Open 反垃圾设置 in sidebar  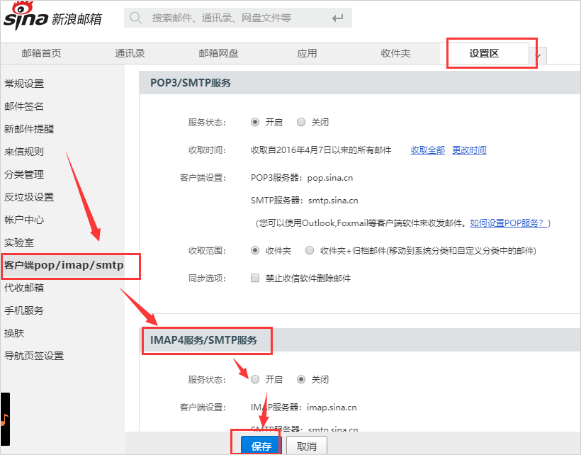[x=29, y=197]
